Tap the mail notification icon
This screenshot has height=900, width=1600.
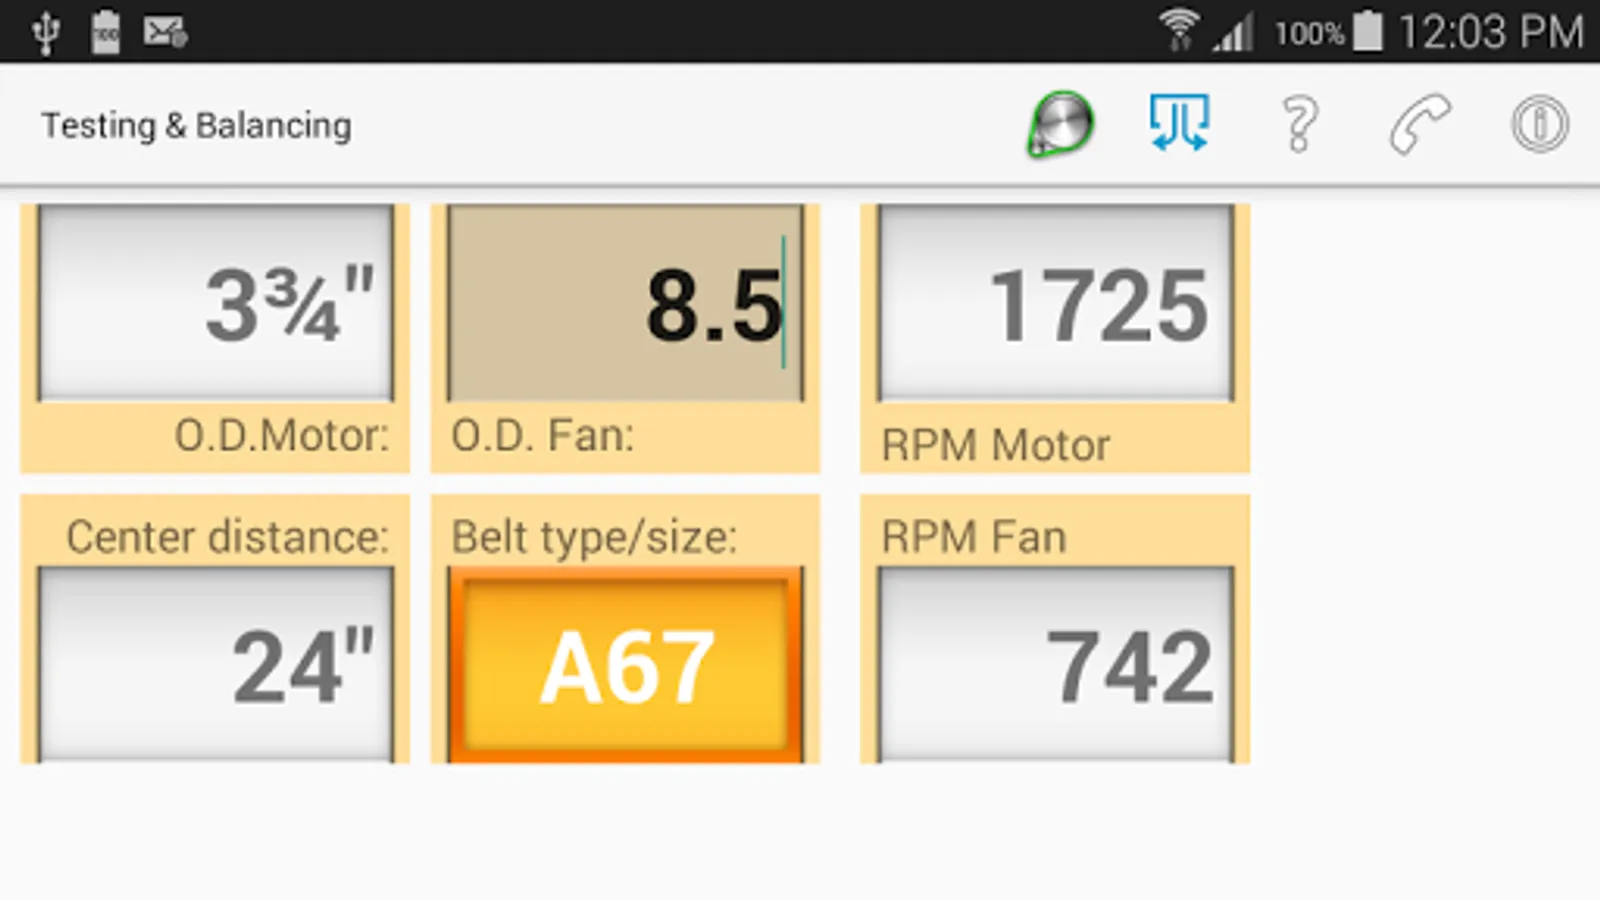coord(165,32)
